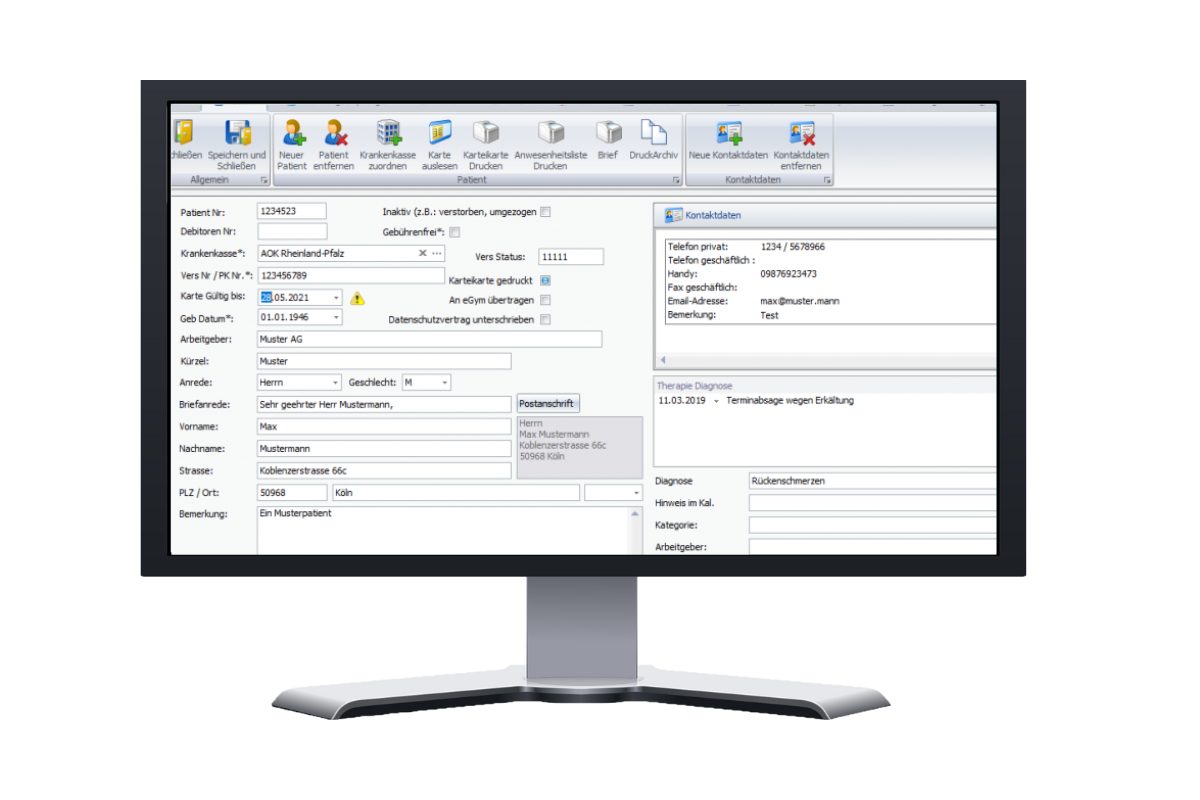This screenshot has width=1200, height=800.
Task: Check Datenschutzvertrag unterschrieben
Action: [x=544, y=319]
